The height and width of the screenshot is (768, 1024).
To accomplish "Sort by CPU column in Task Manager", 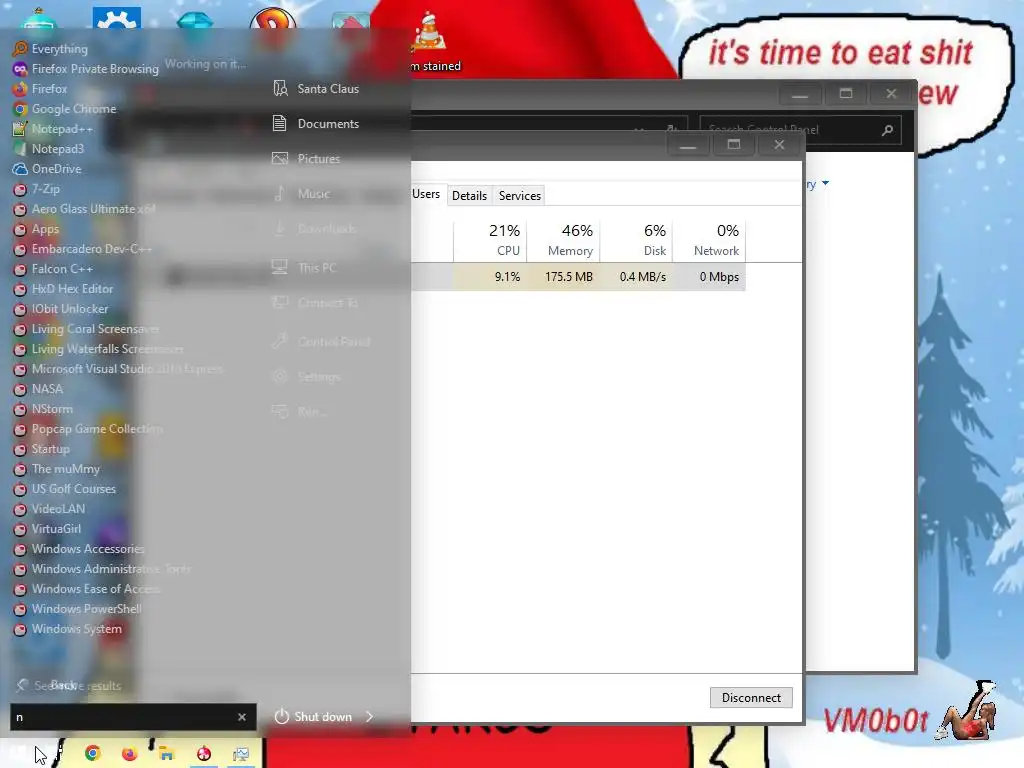I will pos(490,240).
